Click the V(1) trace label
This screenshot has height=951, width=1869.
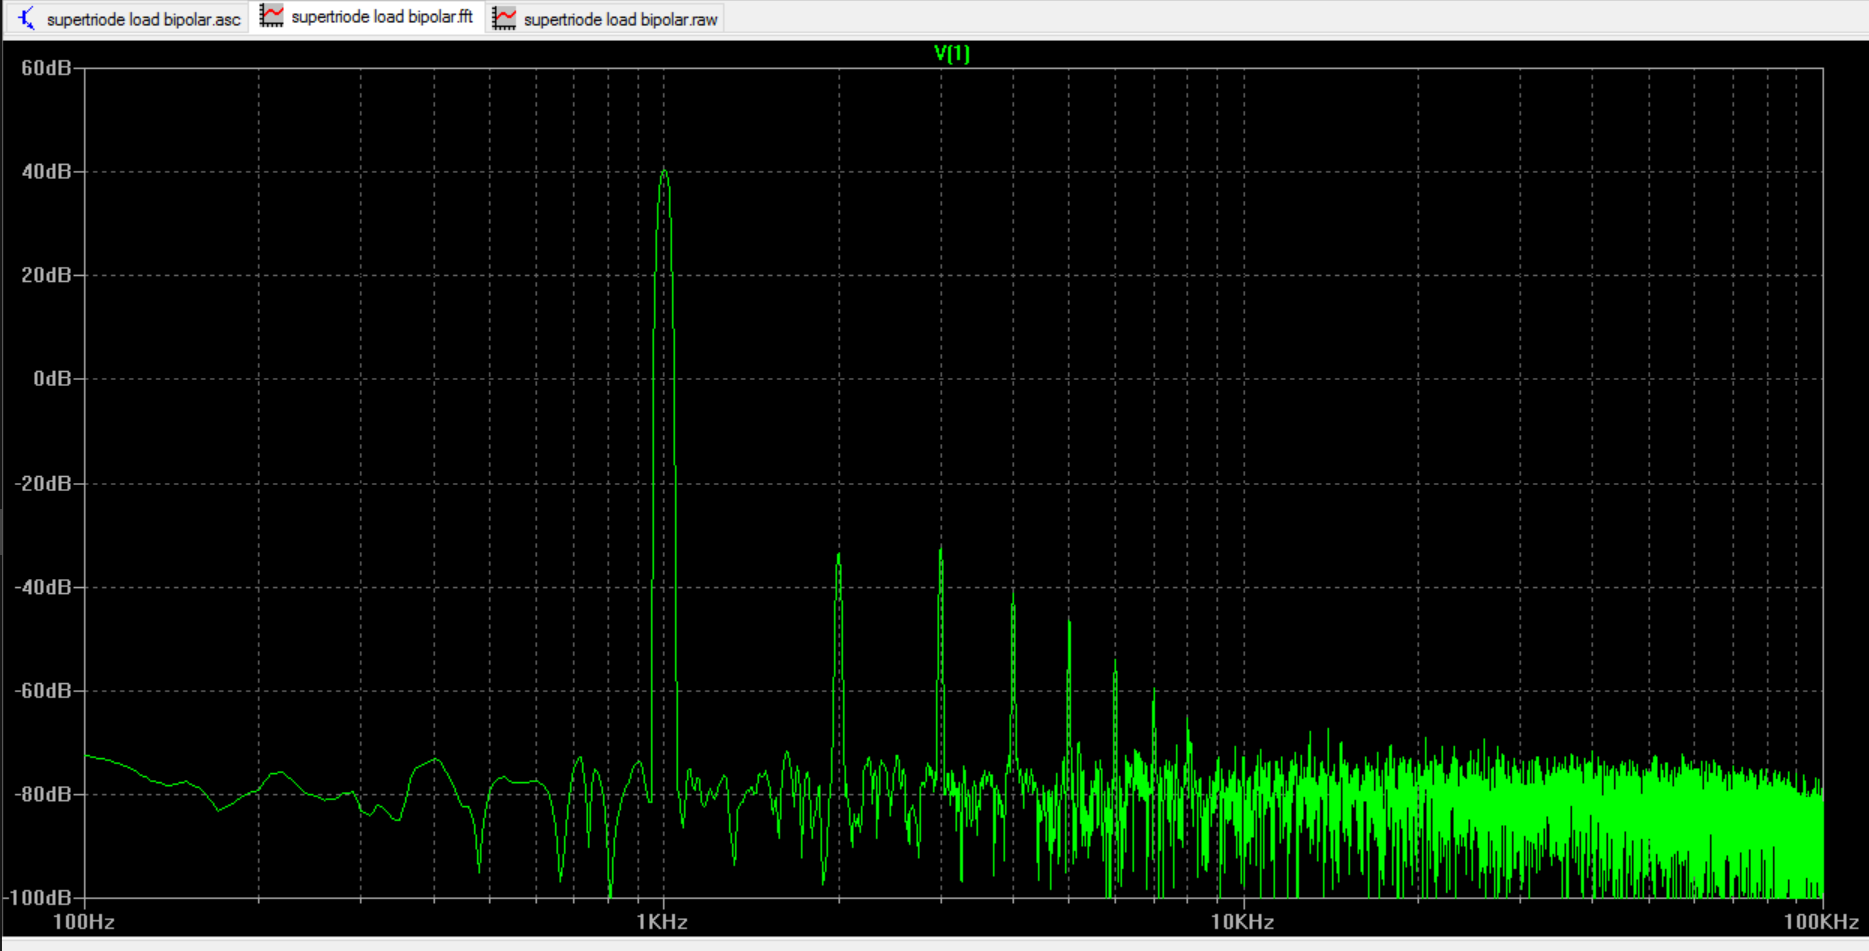952,53
